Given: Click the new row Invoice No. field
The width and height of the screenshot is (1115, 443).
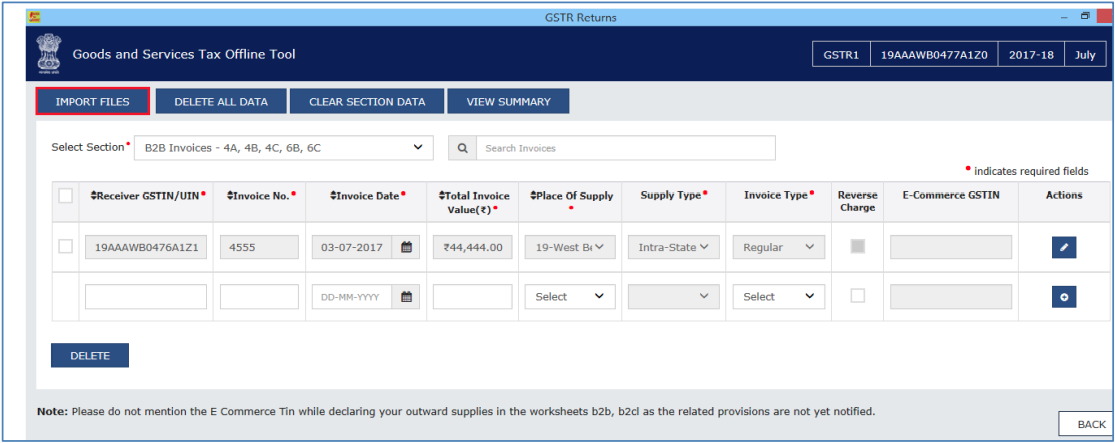Looking at the screenshot, I should tap(259, 297).
